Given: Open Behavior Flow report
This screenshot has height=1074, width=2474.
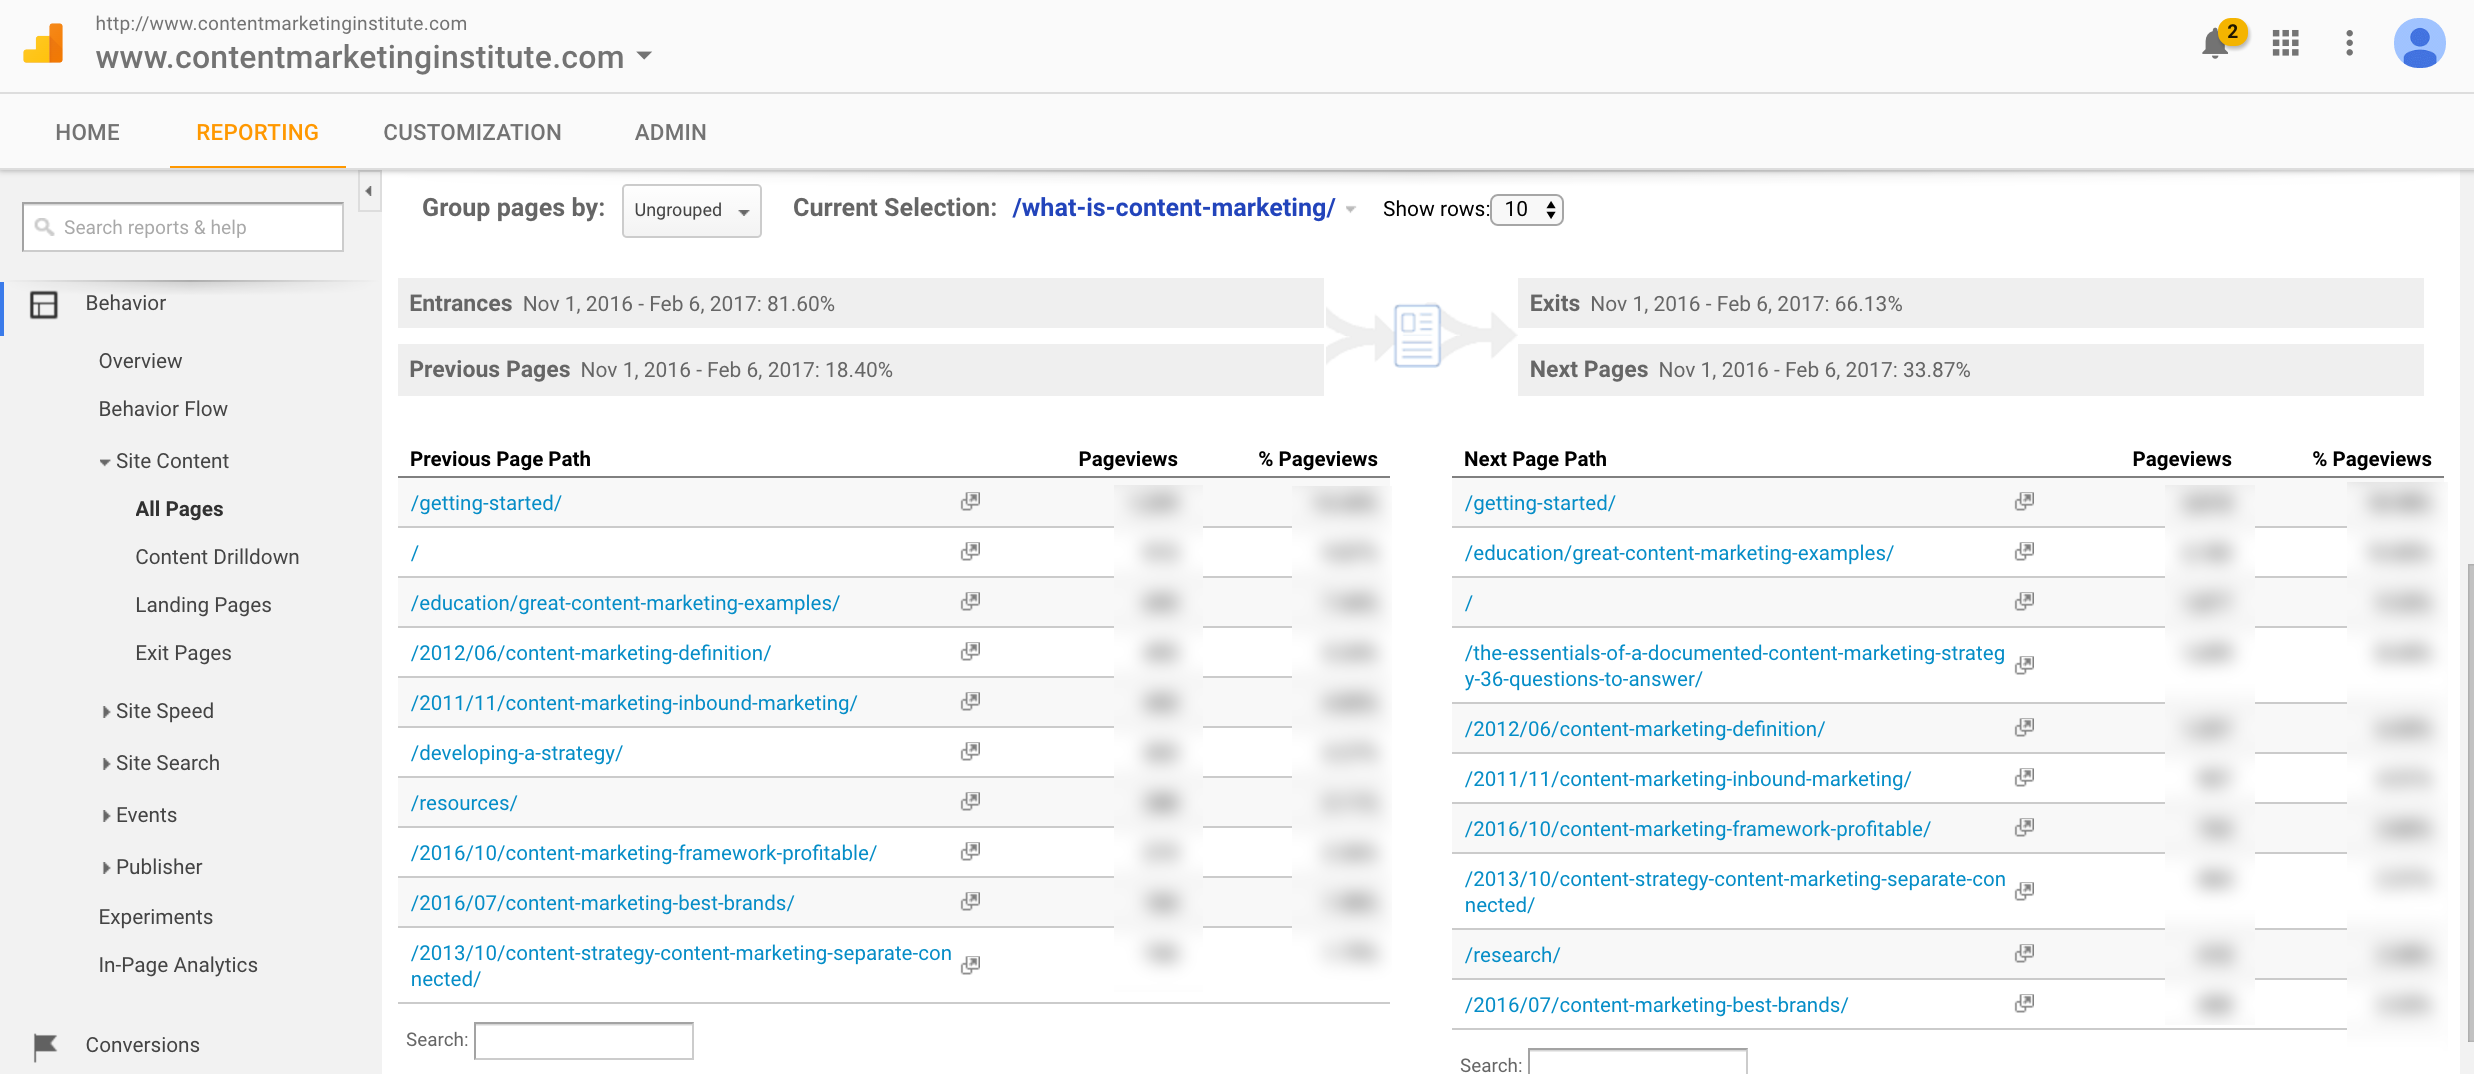Looking at the screenshot, I should [163, 409].
